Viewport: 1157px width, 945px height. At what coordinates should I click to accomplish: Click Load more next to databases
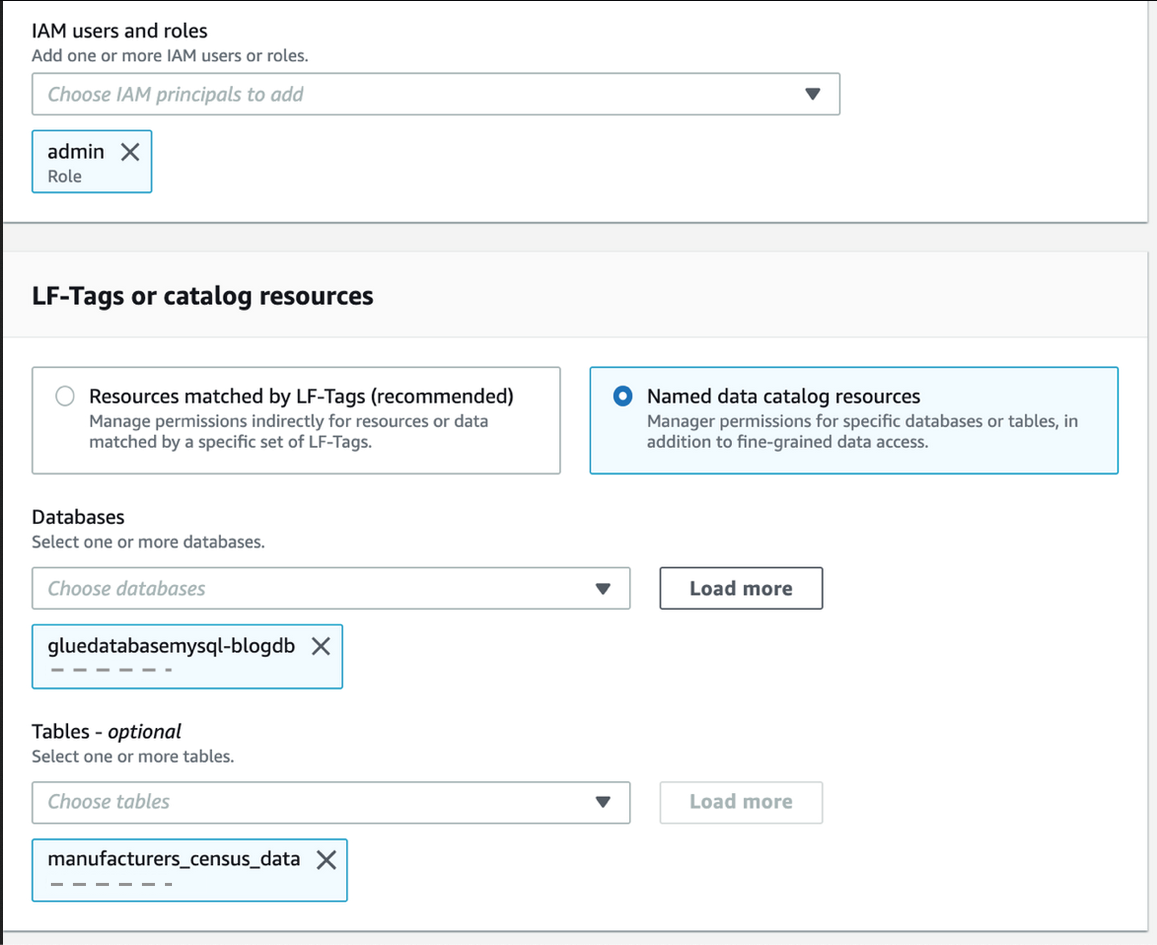pos(740,588)
